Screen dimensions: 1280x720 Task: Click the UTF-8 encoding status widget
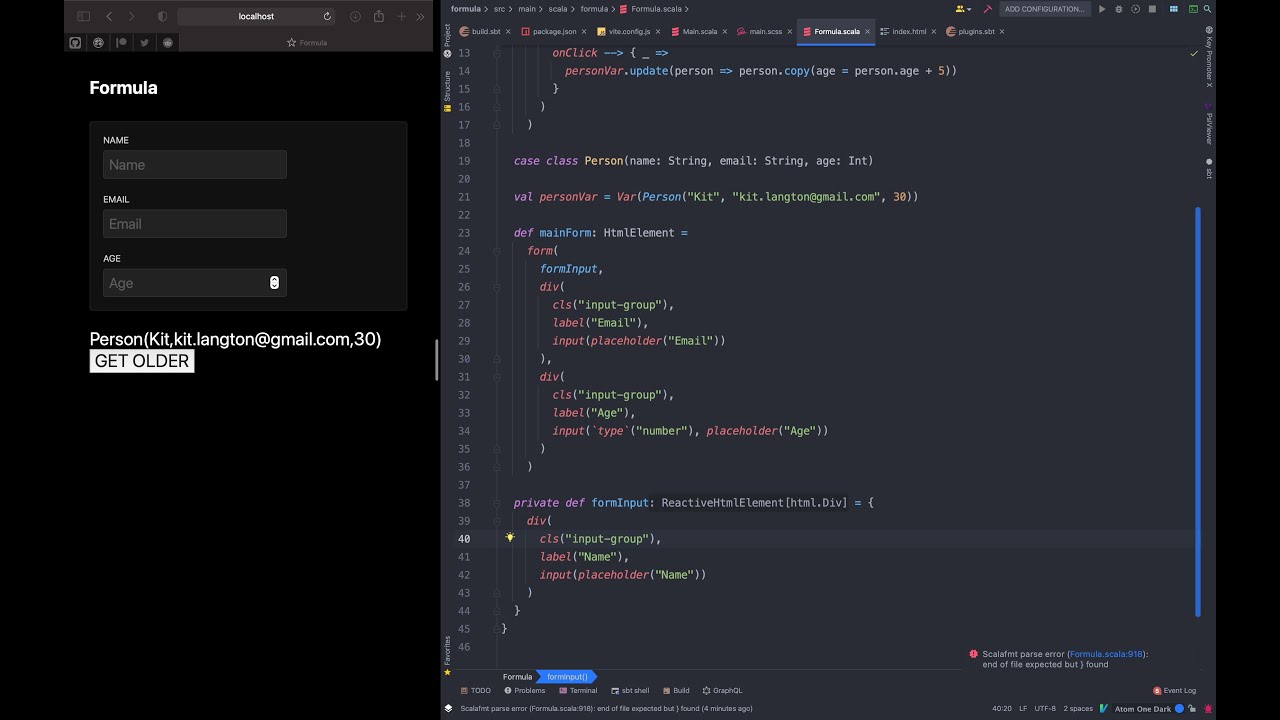1045,708
